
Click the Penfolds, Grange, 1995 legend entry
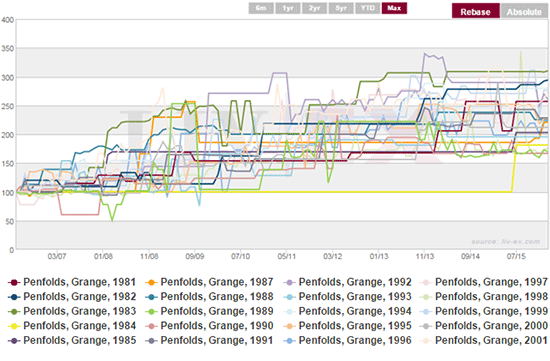pos(347,326)
